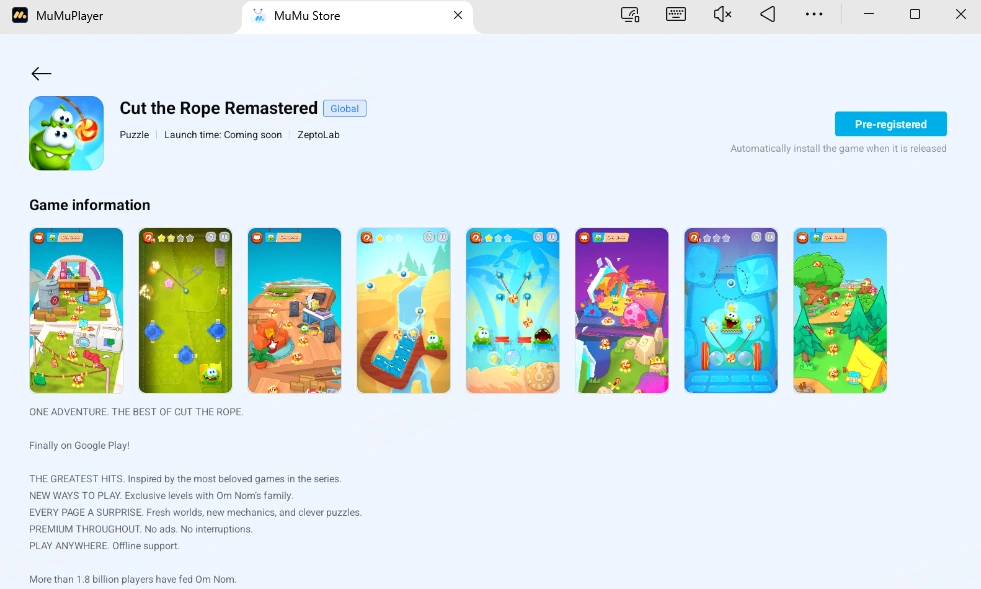Minimize the MuMuPlayer window
Viewport: 981px width, 589px height.
[x=869, y=14]
